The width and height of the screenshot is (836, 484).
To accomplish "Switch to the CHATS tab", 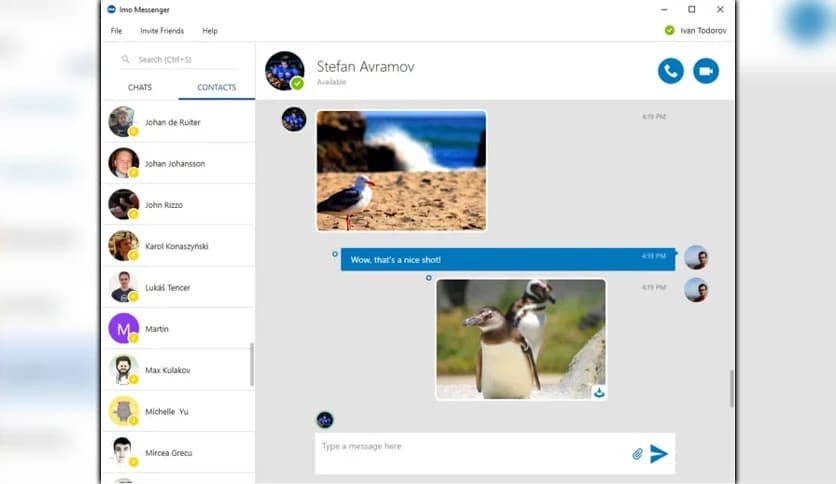I will coord(140,88).
